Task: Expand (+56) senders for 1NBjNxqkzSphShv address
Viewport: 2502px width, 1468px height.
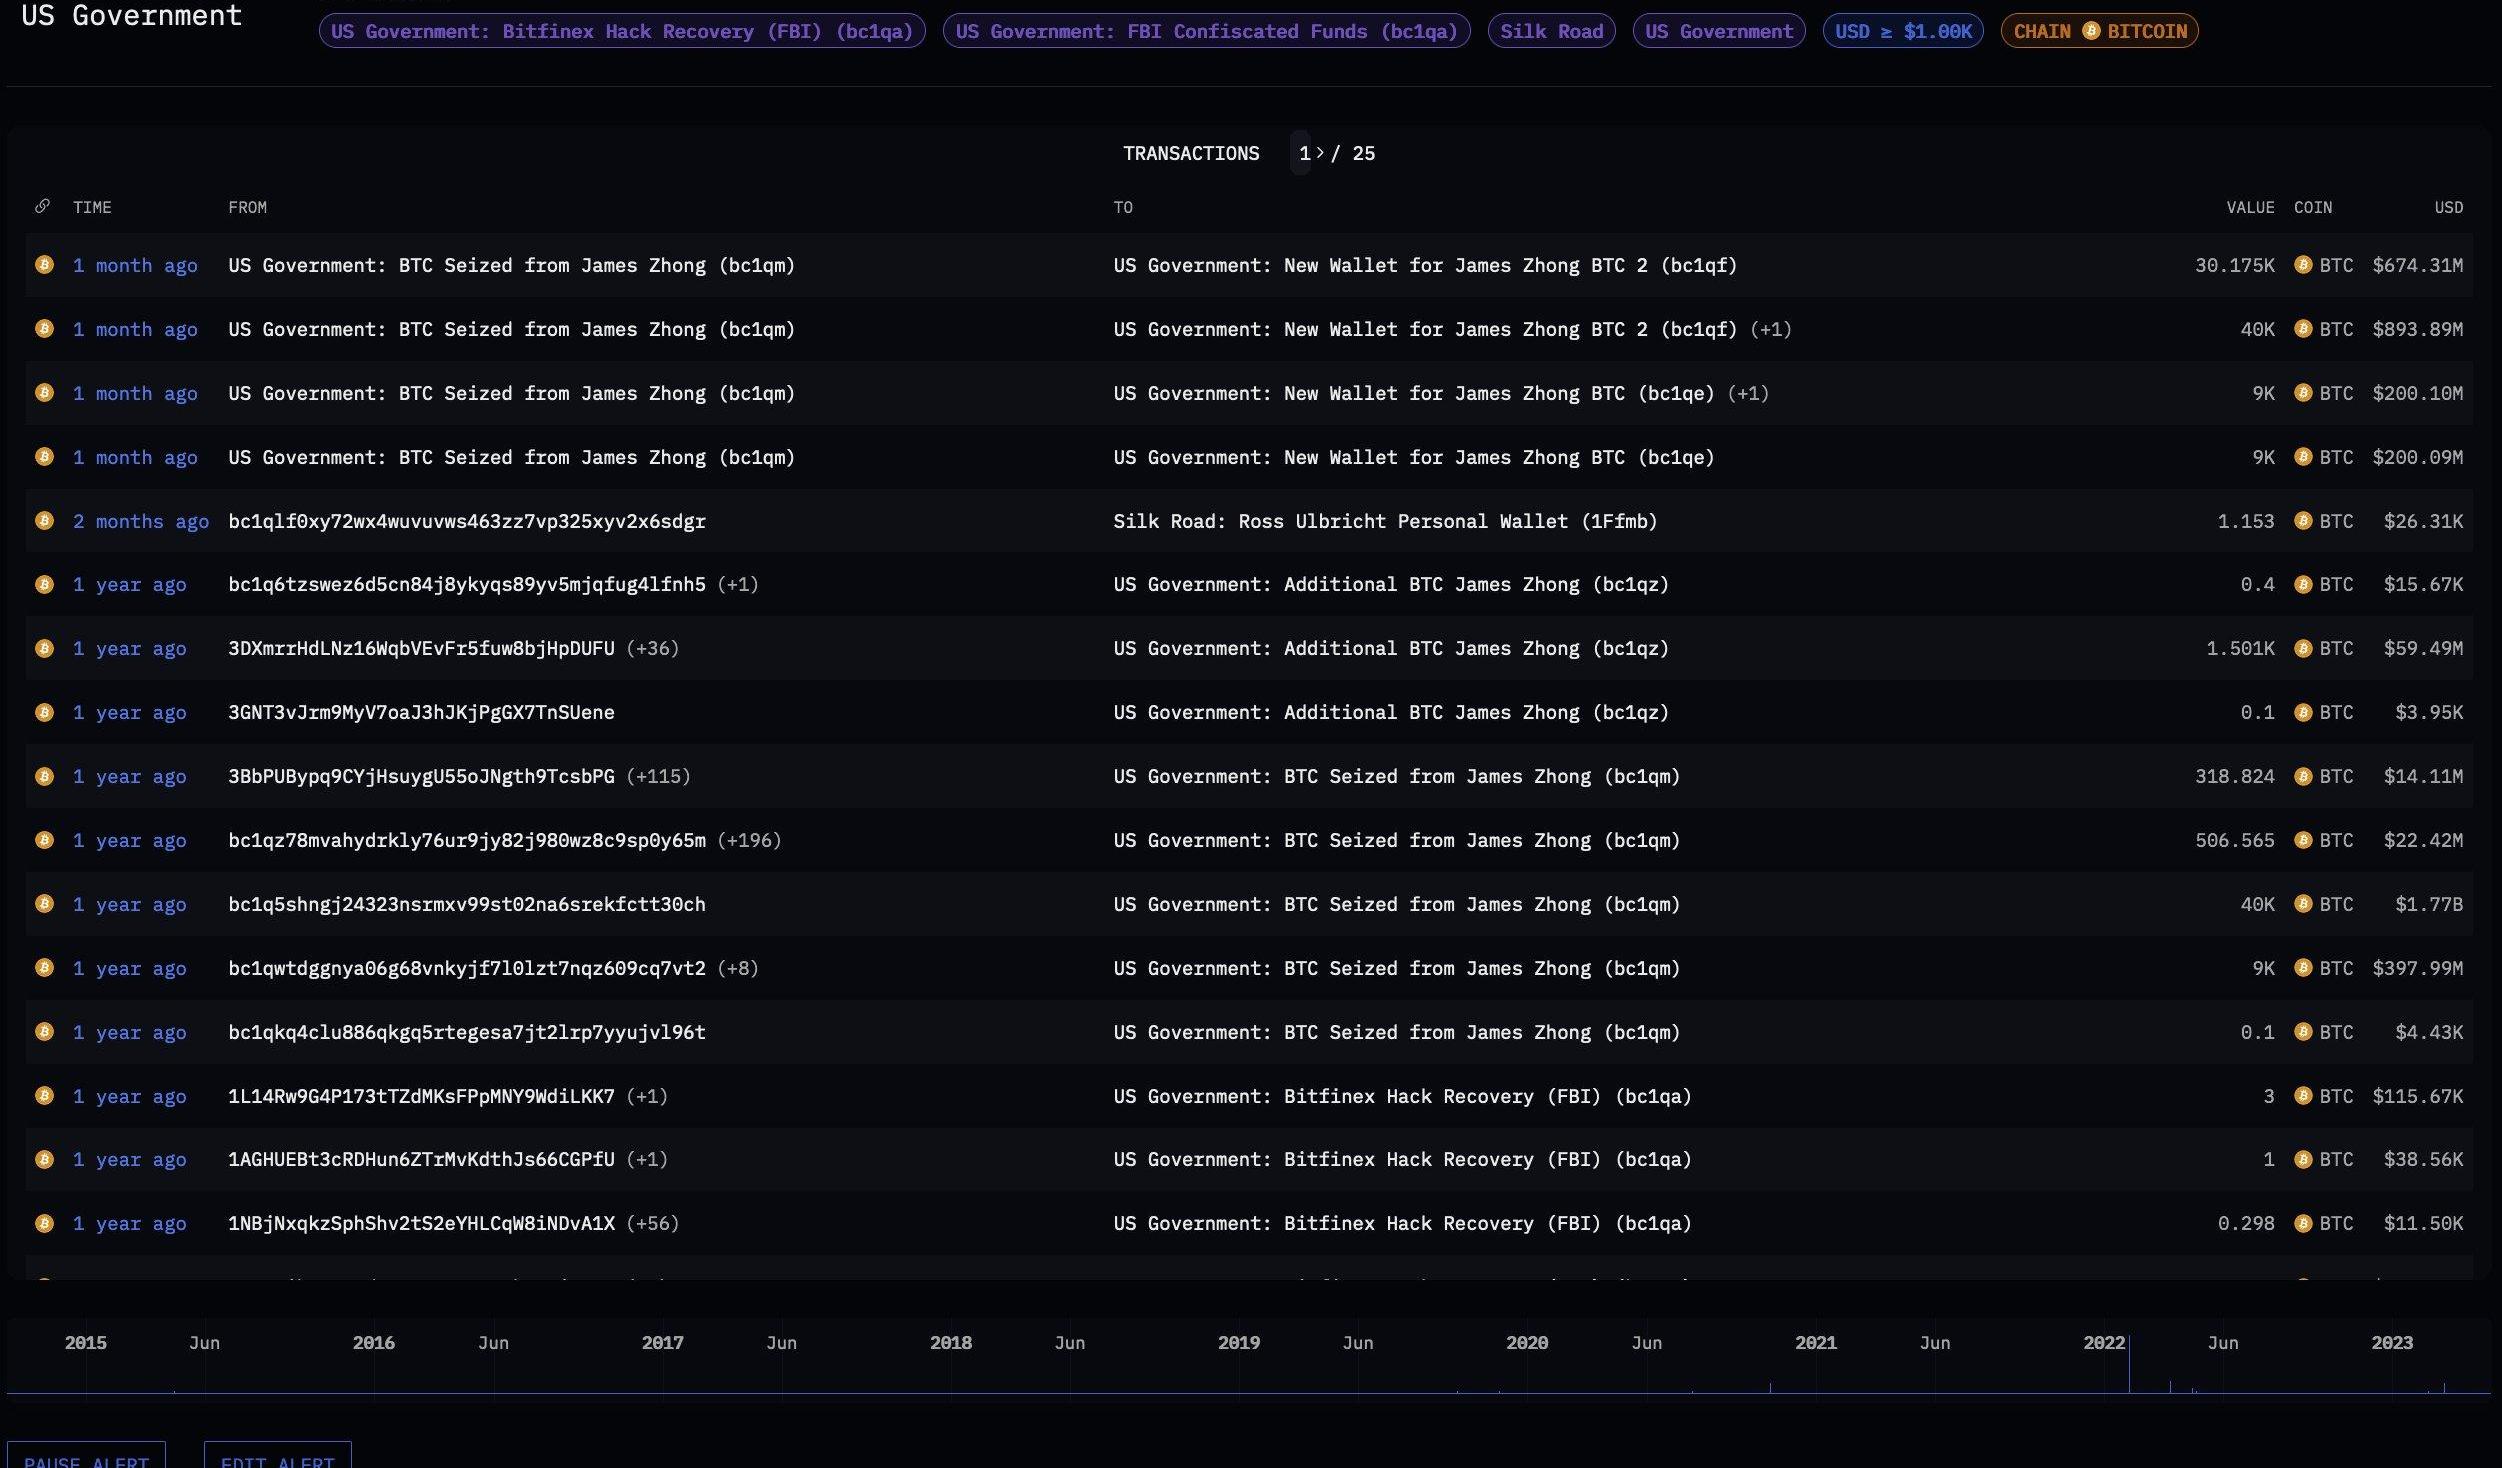Action: click(x=653, y=1223)
